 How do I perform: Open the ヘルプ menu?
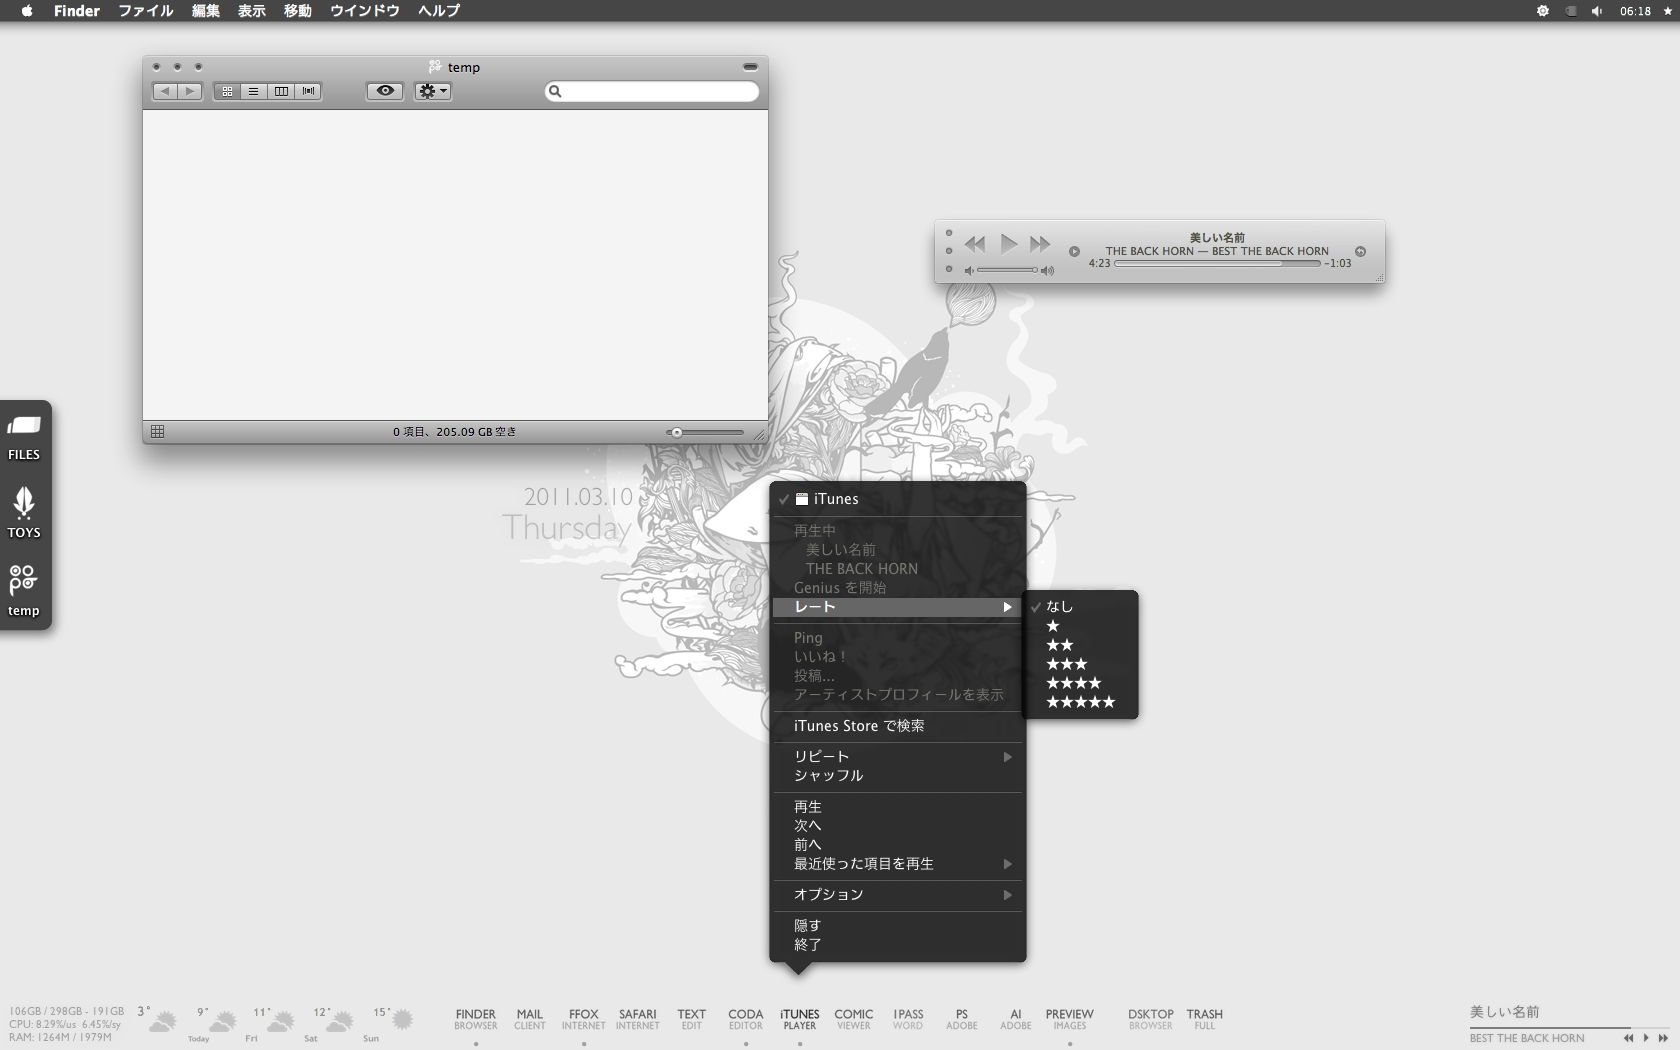[439, 11]
